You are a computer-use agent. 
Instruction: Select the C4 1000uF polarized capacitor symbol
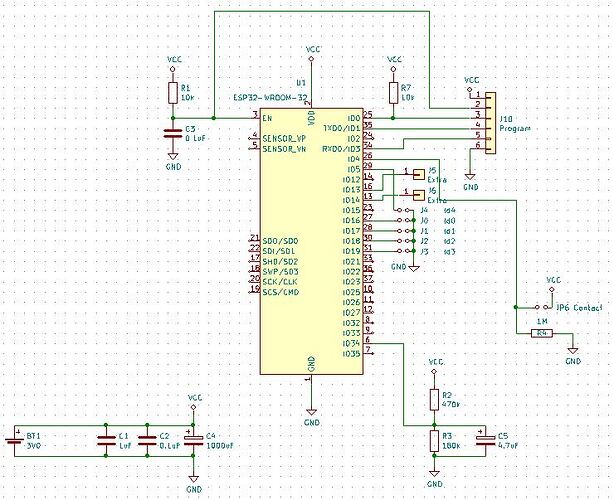(x=193, y=439)
